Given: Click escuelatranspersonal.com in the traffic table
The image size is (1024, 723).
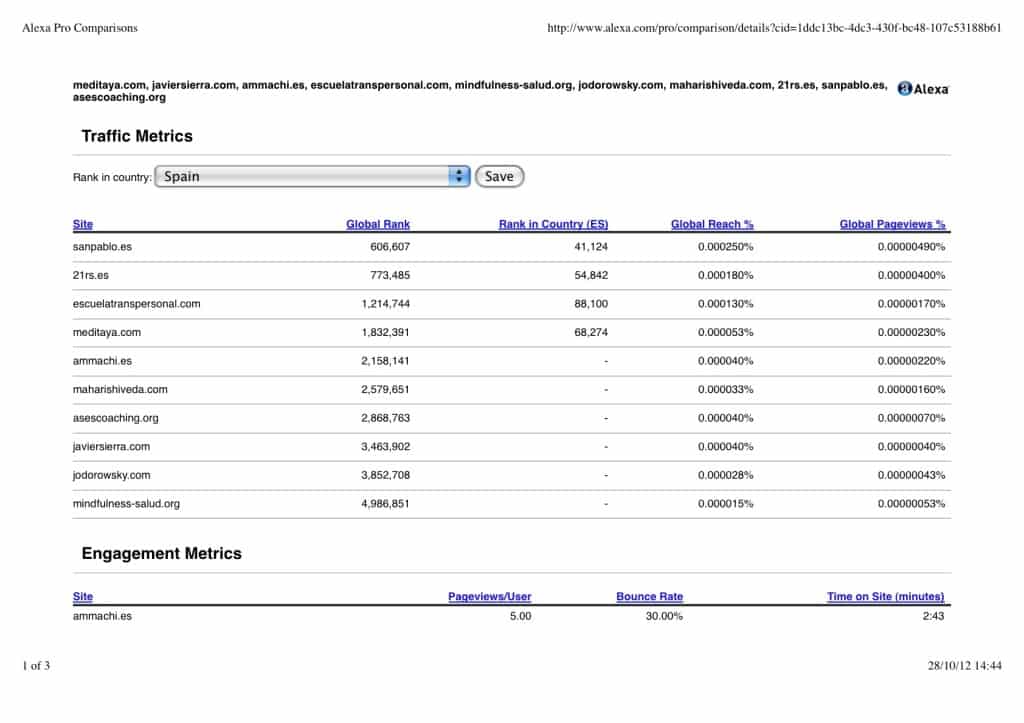Looking at the screenshot, I should point(137,303).
